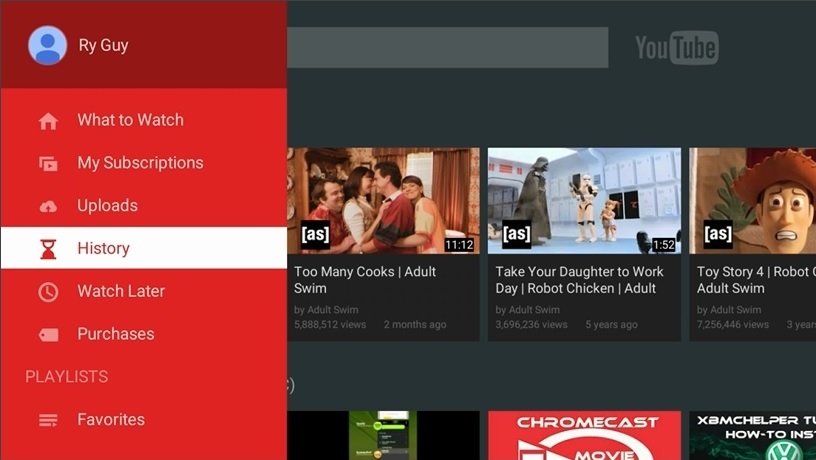Open the green phone-screen video thumbnail

(x=384, y=436)
